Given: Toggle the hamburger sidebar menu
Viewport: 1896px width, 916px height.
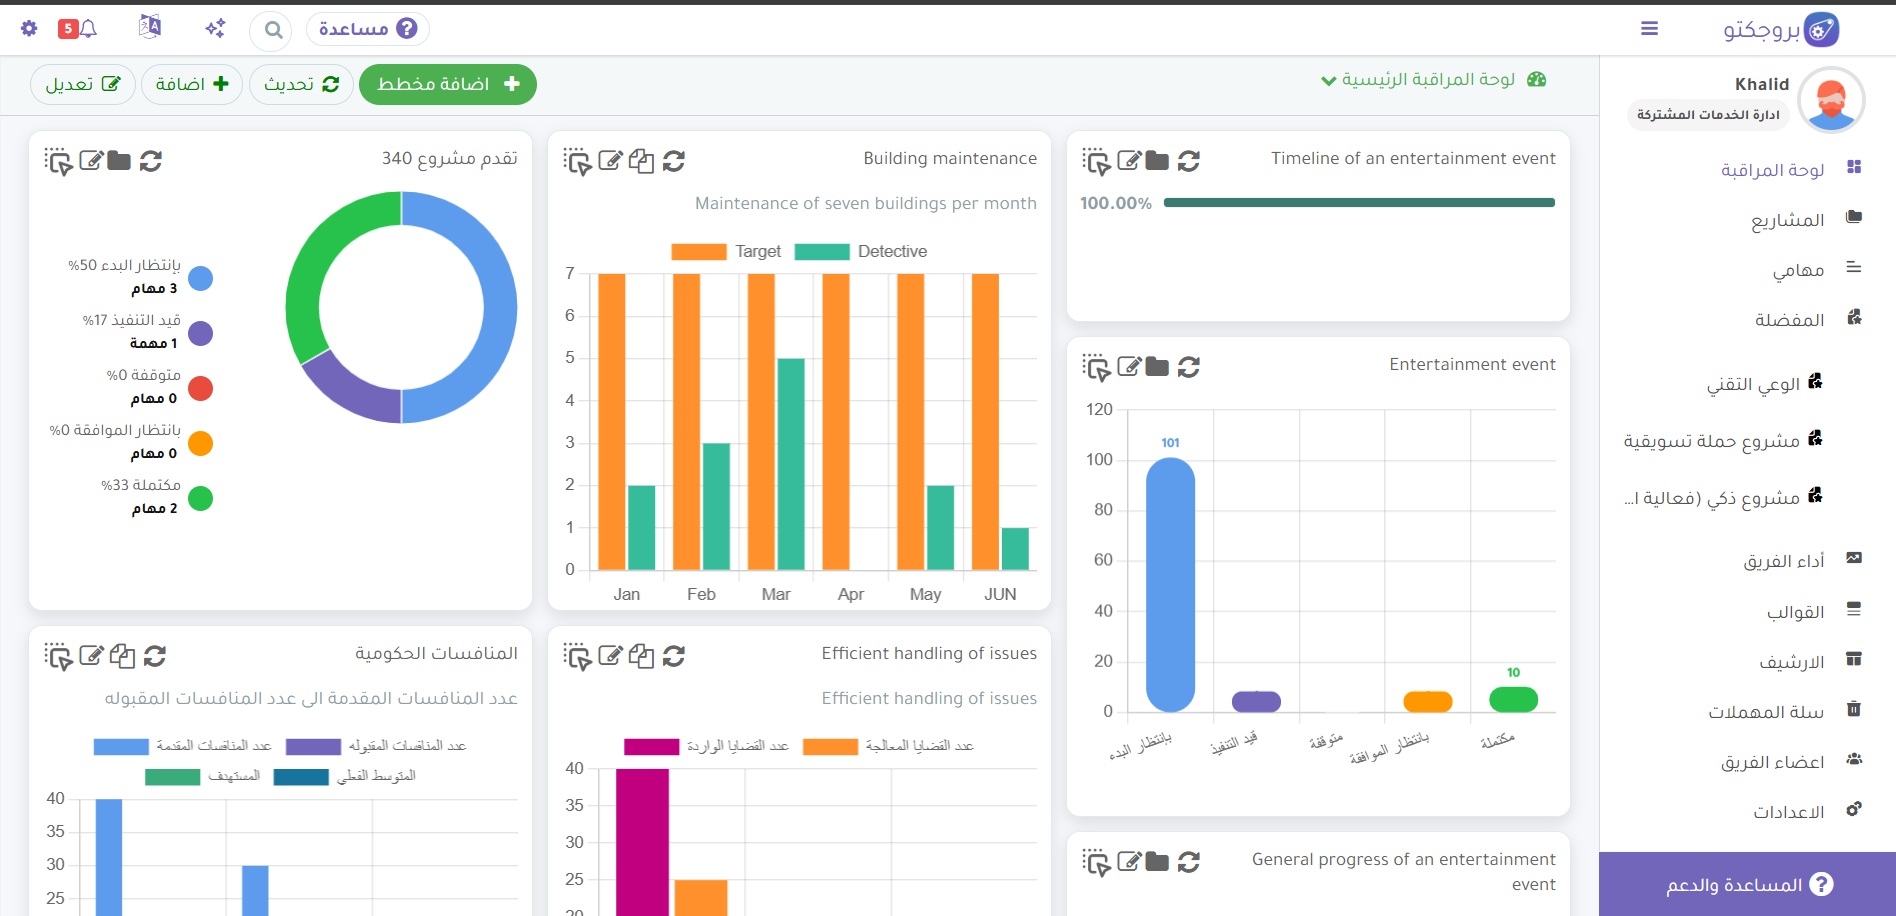Looking at the screenshot, I should (x=1650, y=29).
